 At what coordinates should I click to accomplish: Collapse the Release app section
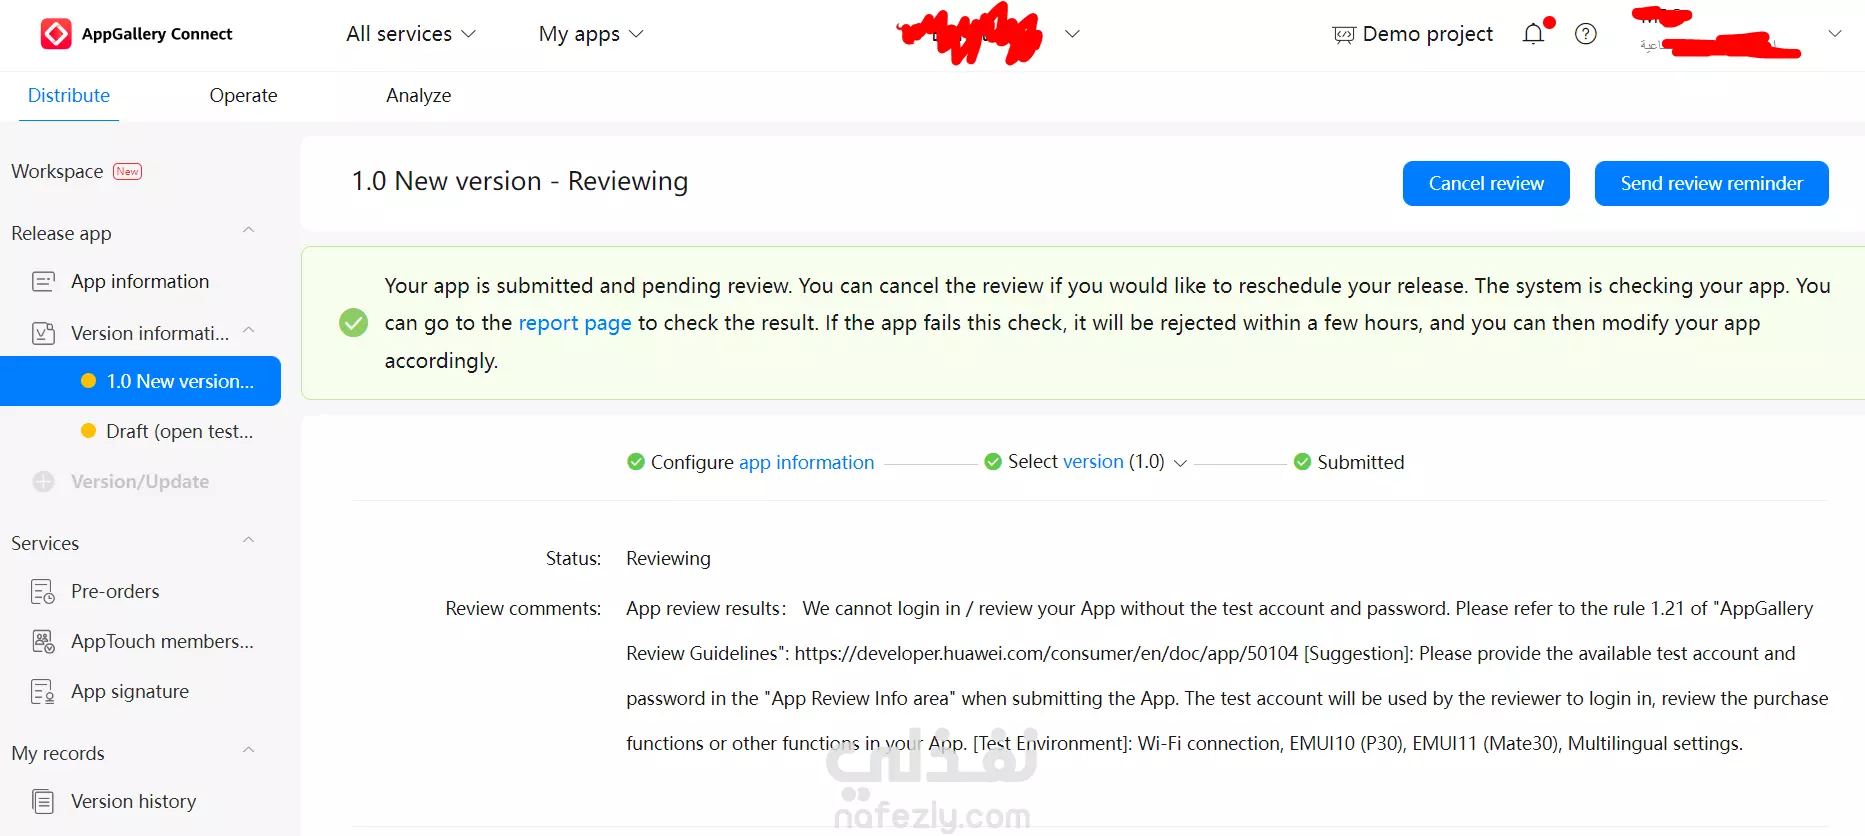[x=248, y=231]
